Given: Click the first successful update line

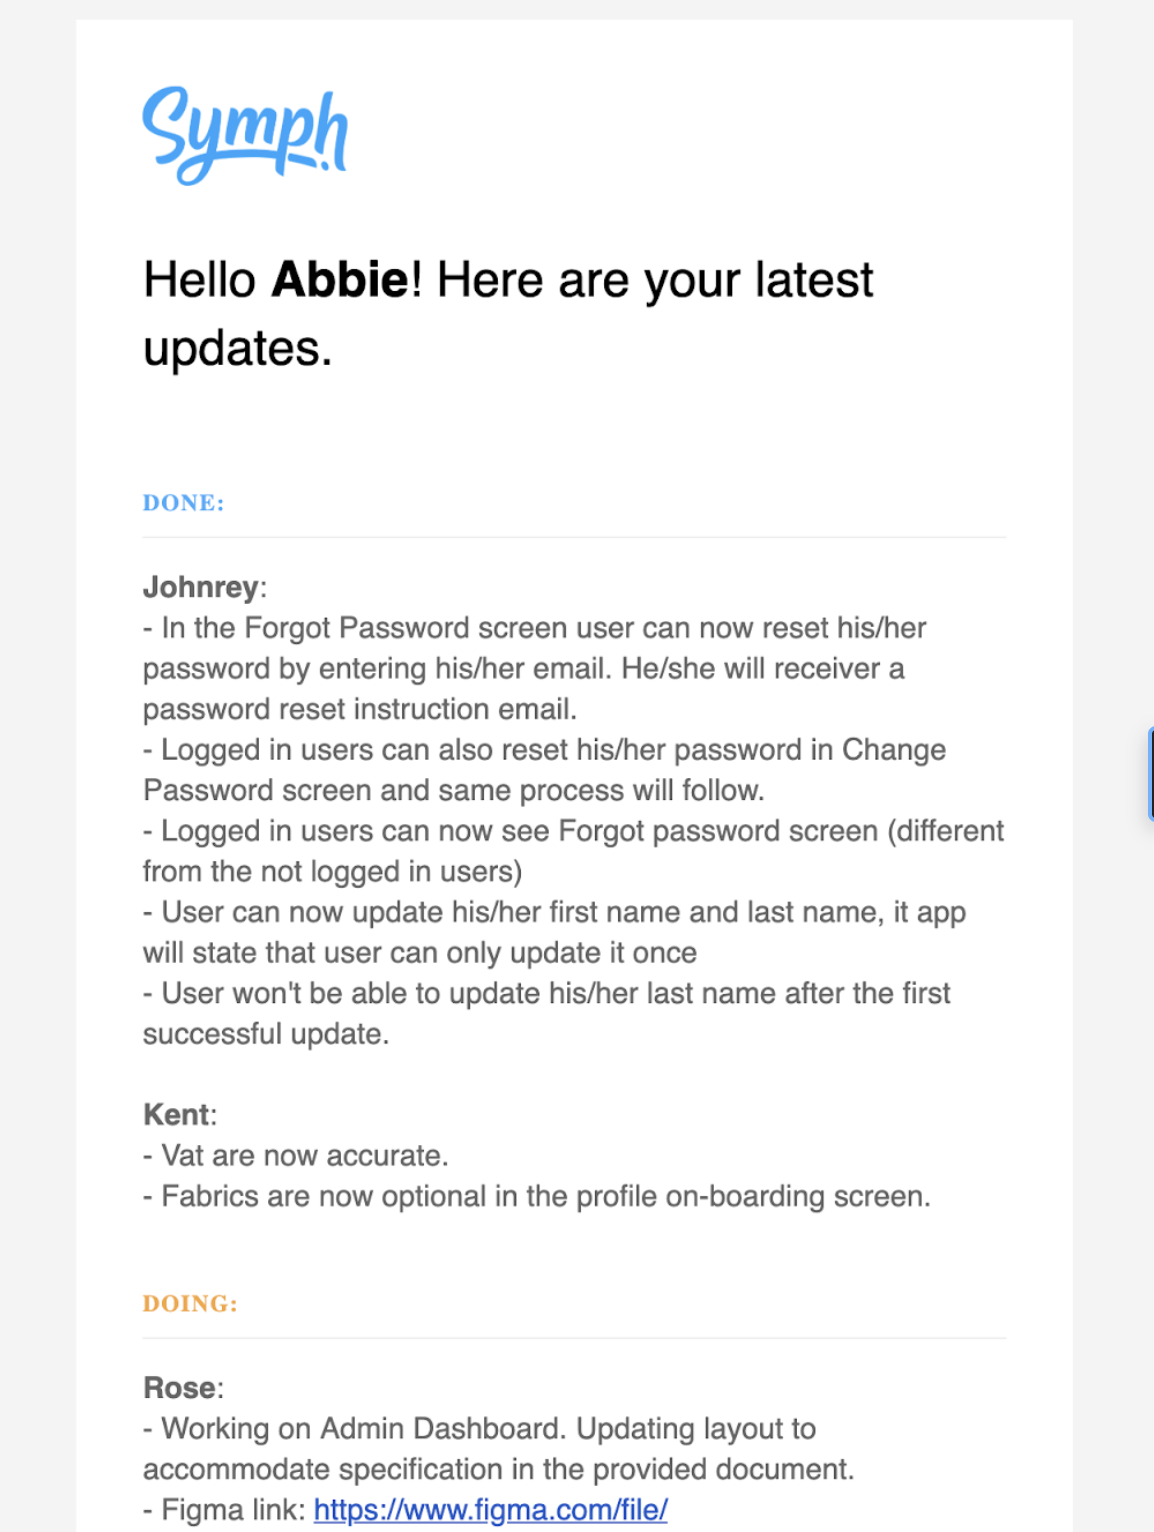Looking at the screenshot, I should point(266,1034).
